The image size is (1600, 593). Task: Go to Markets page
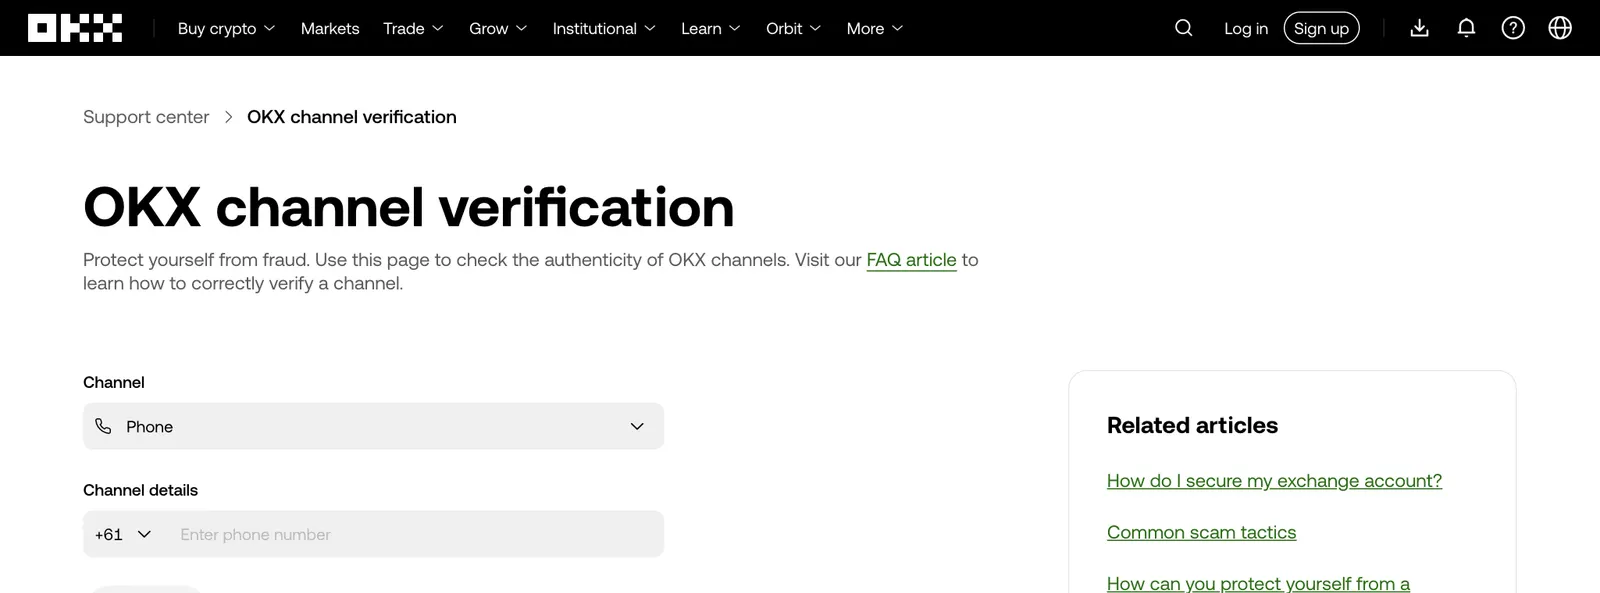[x=330, y=28]
